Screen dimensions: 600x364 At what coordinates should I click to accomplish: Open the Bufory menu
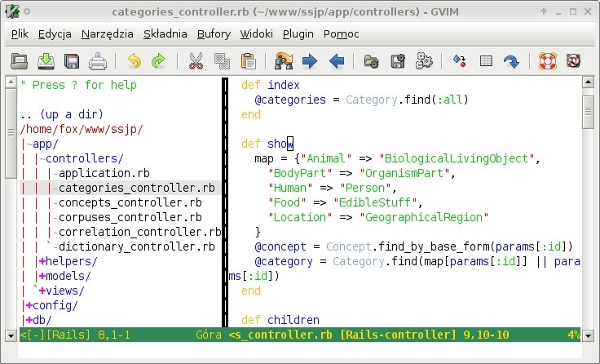pyautogui.click(x=214, y=34)
